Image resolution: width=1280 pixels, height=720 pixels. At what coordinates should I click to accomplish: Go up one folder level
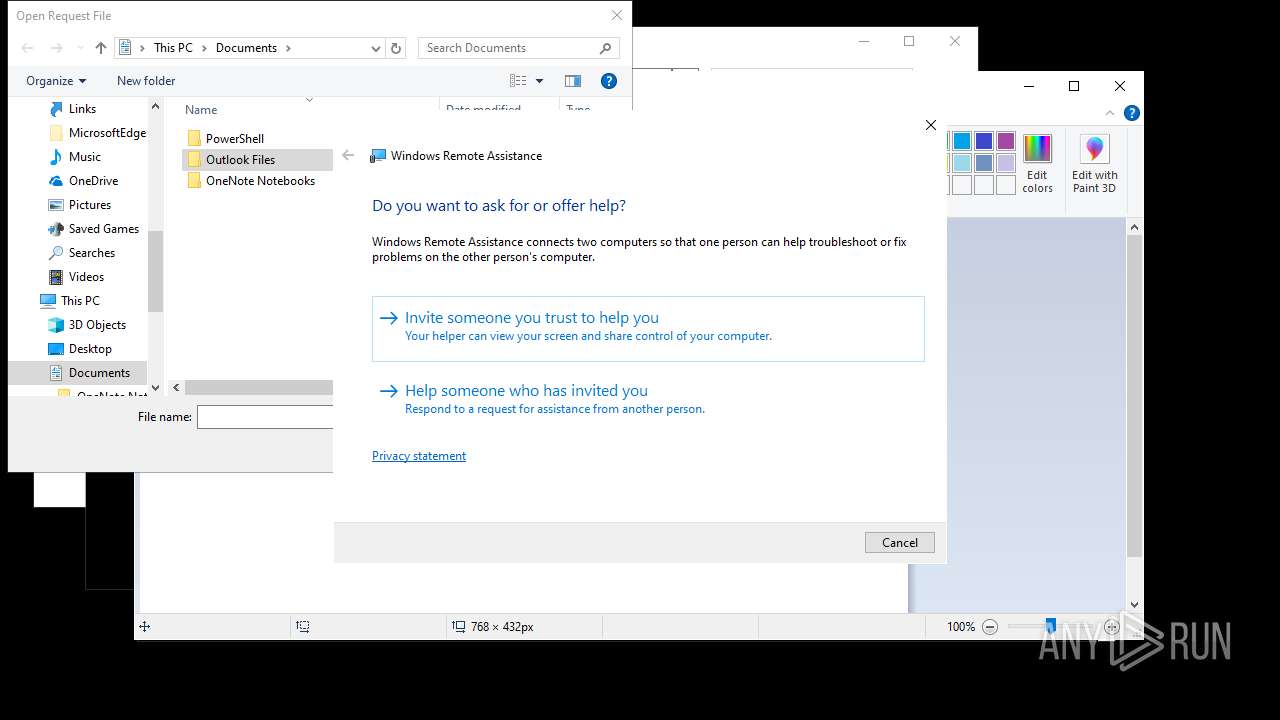tap(100, 48)
